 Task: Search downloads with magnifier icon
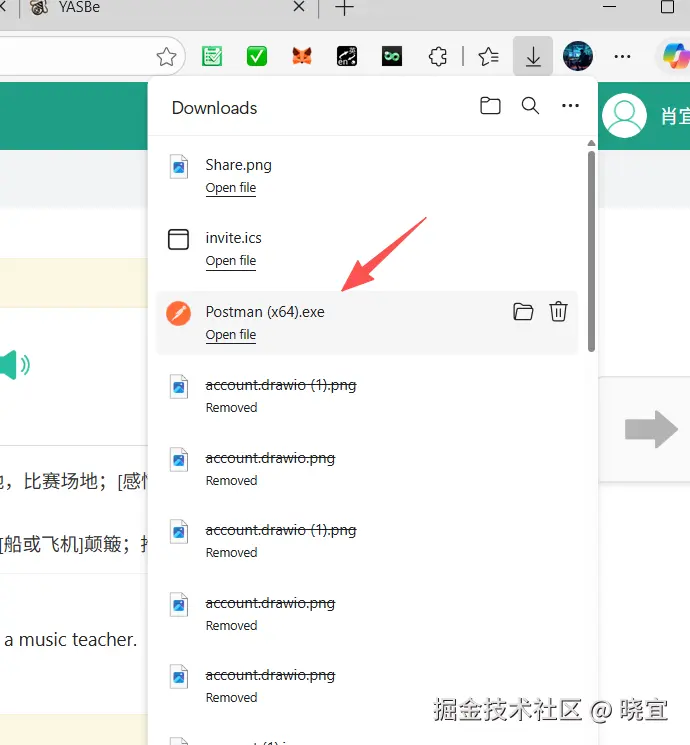click(530, 105)
